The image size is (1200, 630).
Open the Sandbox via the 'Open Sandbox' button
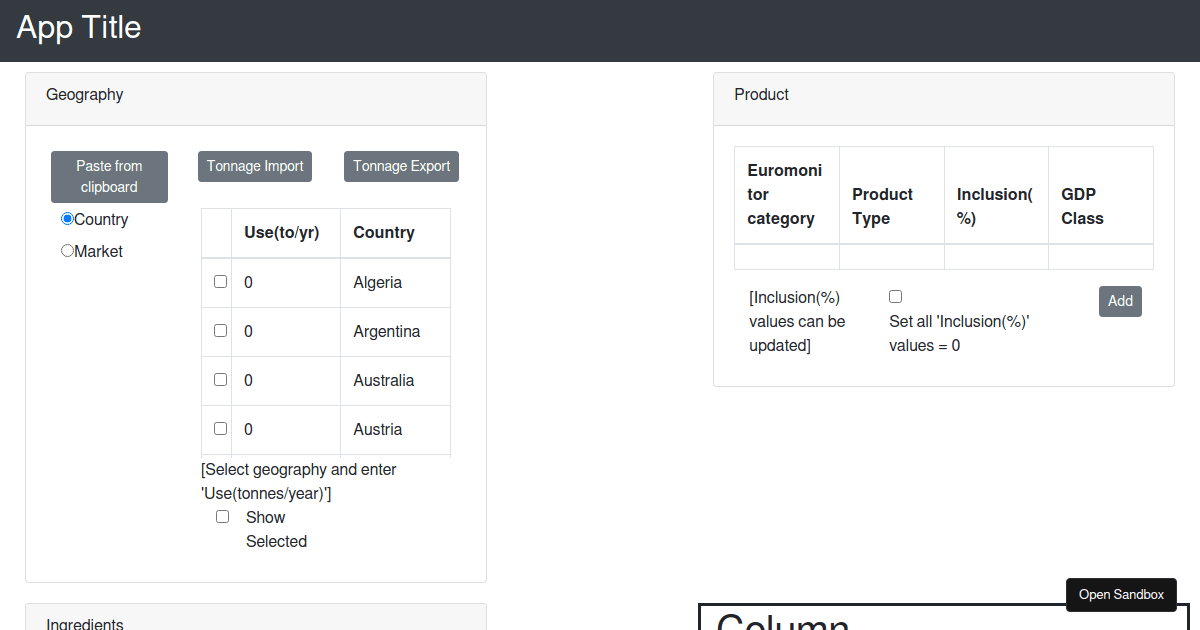1121,594
